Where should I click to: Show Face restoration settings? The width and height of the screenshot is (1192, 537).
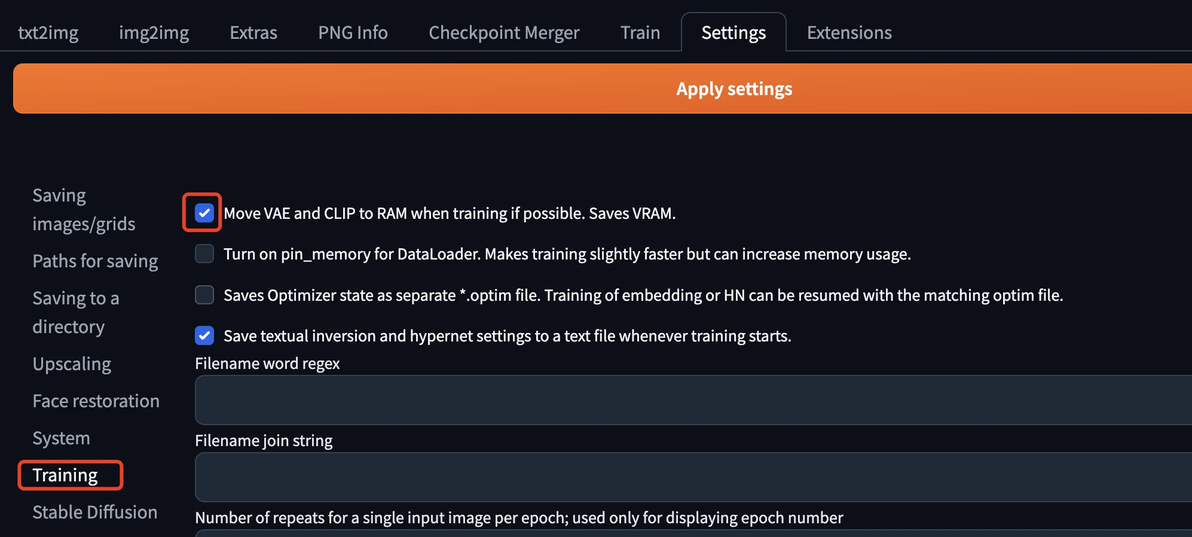[x=96, y=401]
